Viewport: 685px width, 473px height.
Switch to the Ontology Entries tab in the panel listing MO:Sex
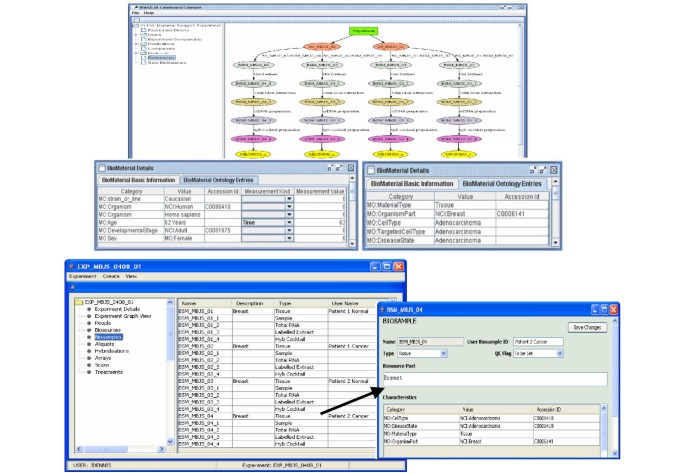[218, 180]
